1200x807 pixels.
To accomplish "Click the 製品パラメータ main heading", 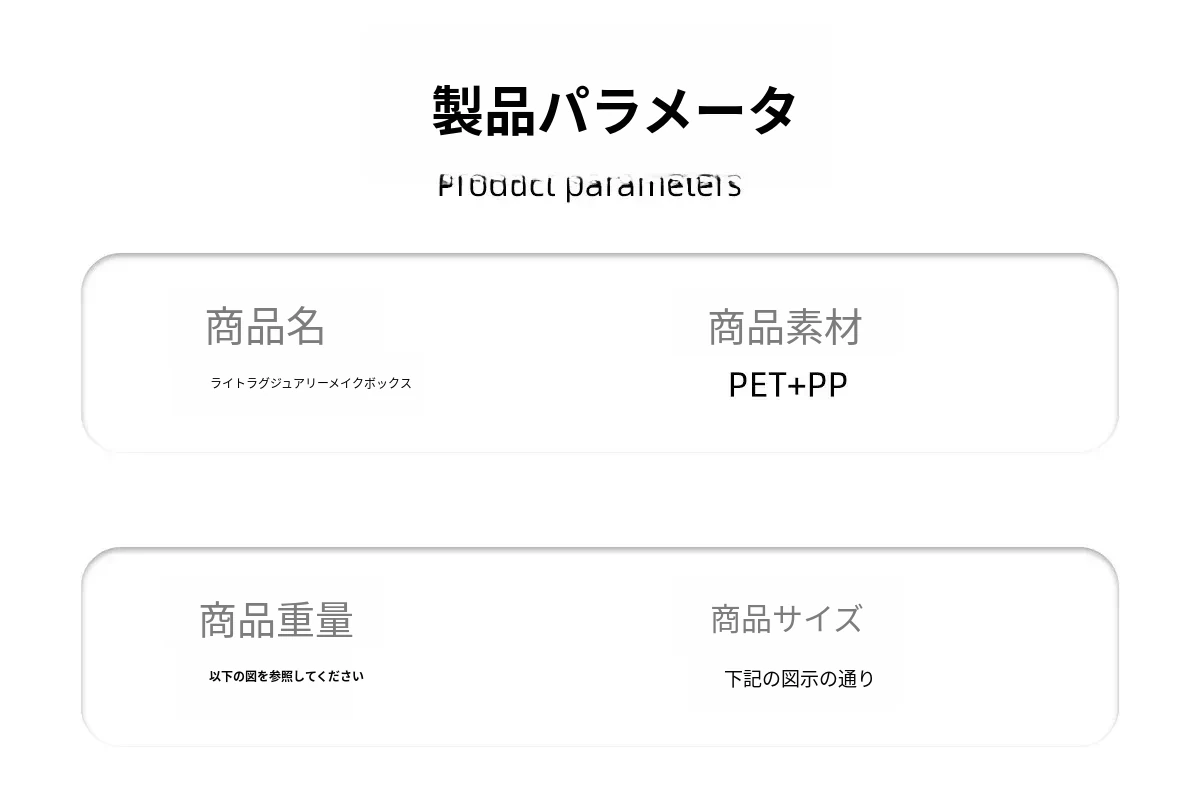I will [x=614, y=110].
